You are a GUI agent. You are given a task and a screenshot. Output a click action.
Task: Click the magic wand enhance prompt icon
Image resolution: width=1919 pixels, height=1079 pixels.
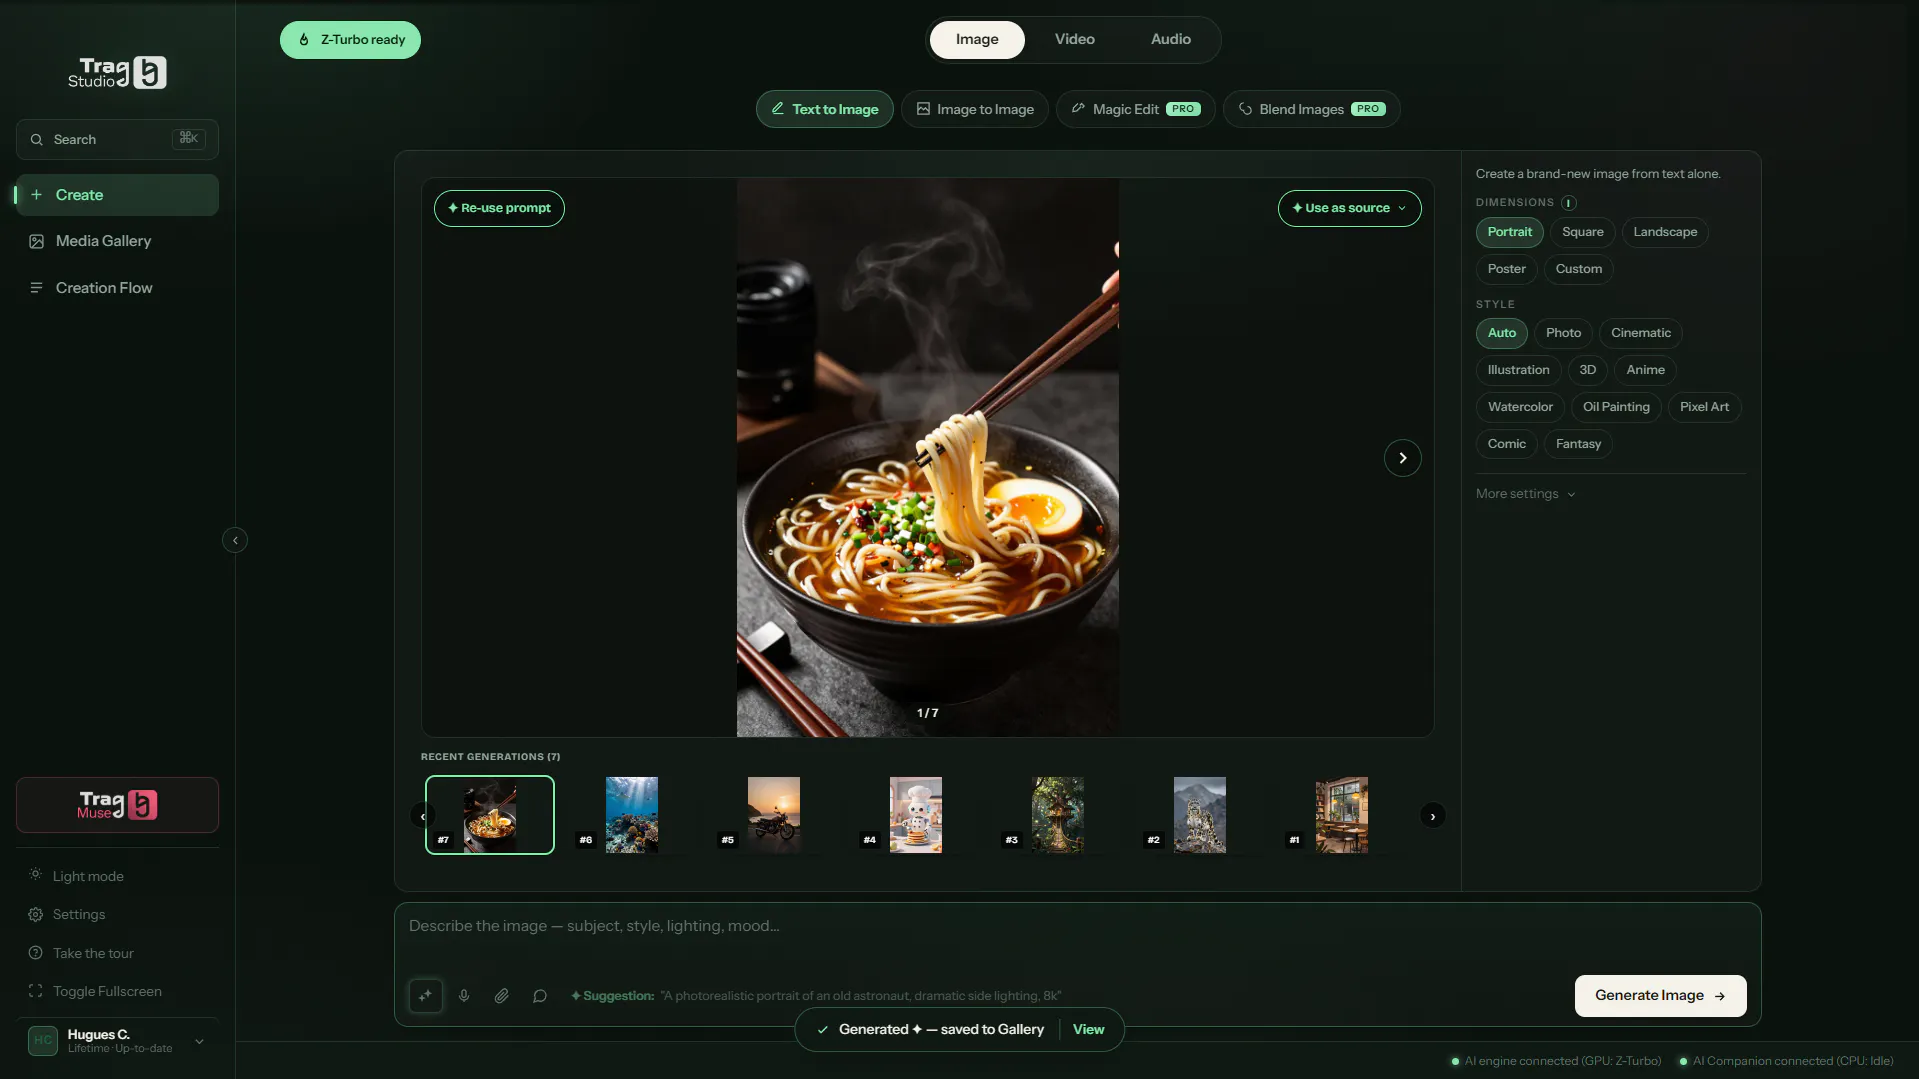coord(426,996)
